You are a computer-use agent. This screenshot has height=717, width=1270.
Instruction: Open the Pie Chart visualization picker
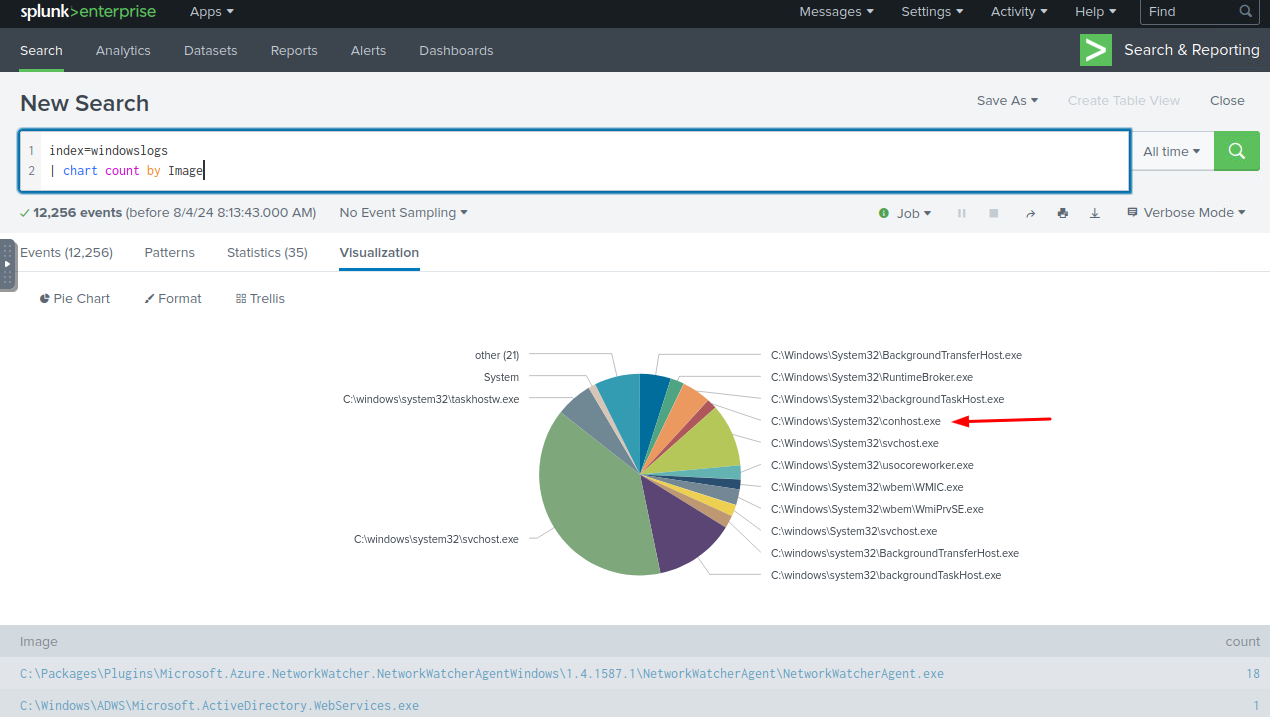point(75,298)
